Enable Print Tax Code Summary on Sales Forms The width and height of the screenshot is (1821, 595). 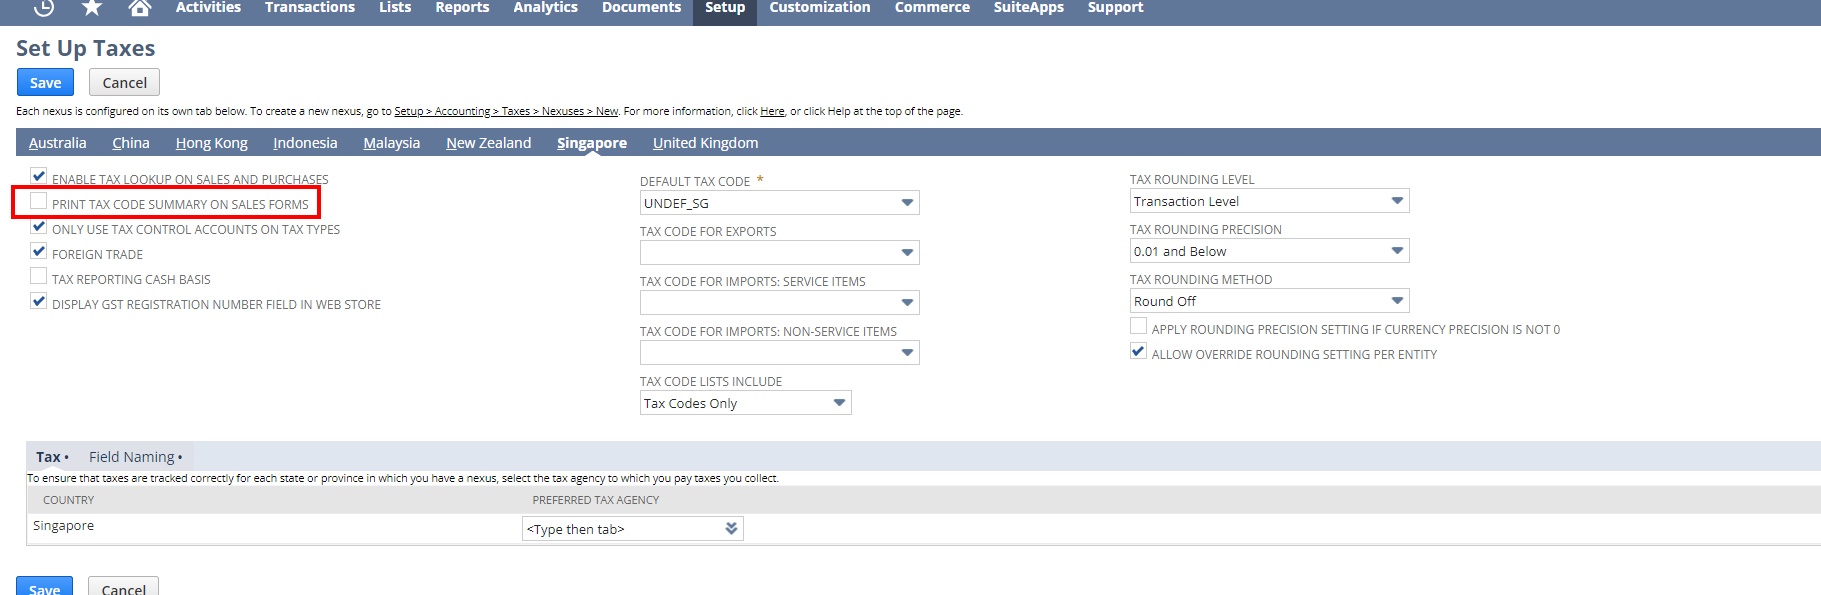click(39, 202)
